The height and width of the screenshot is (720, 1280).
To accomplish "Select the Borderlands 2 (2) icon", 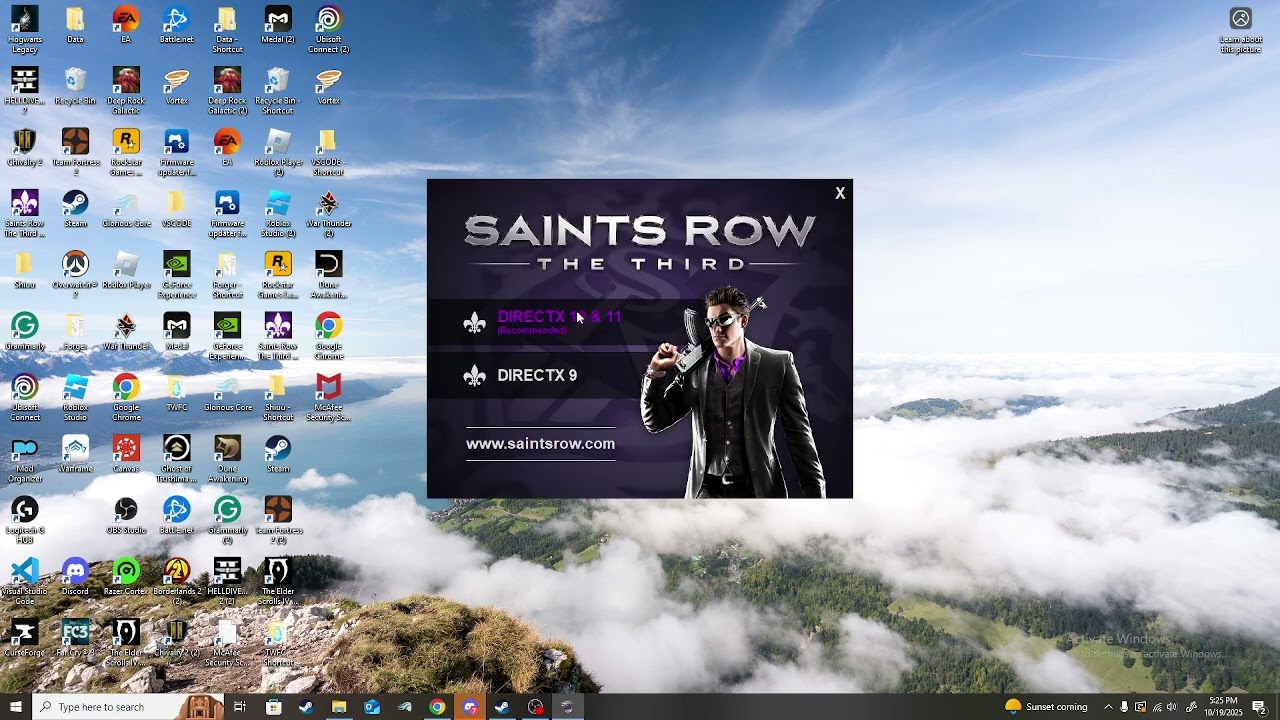I will pyautogui.click(x=177, y=582).
